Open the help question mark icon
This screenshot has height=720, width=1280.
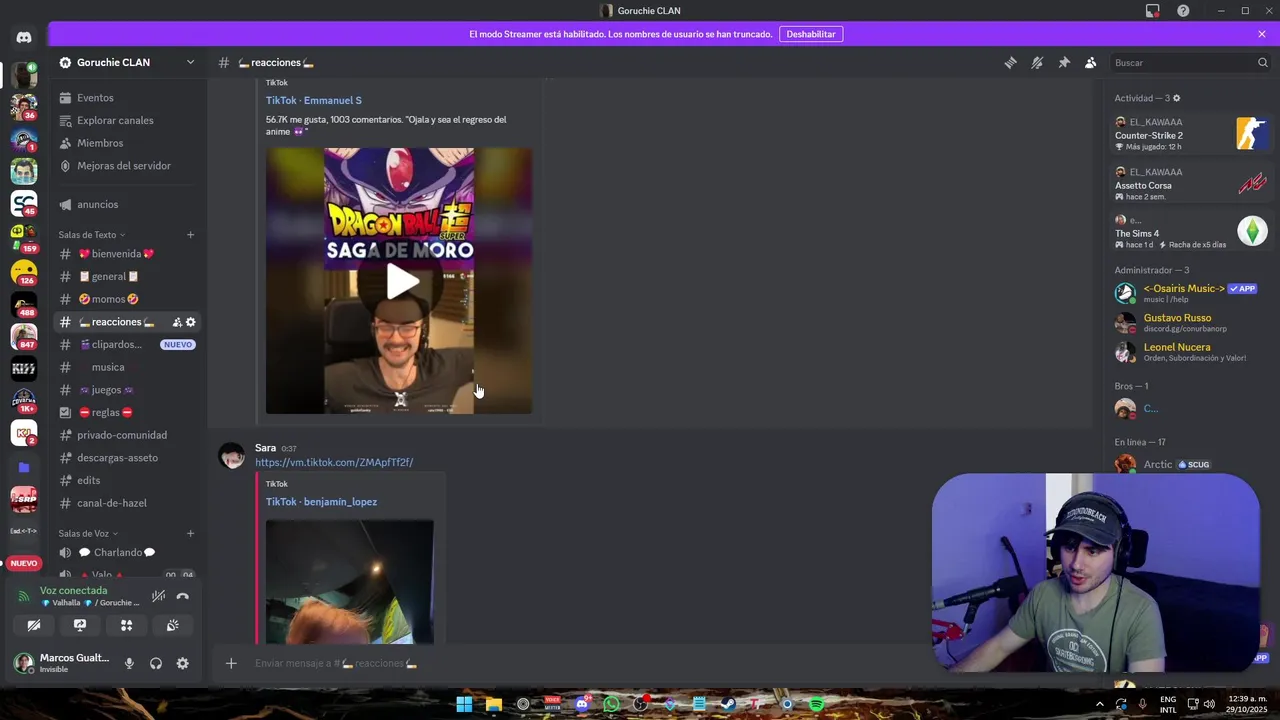[1183, 11]
